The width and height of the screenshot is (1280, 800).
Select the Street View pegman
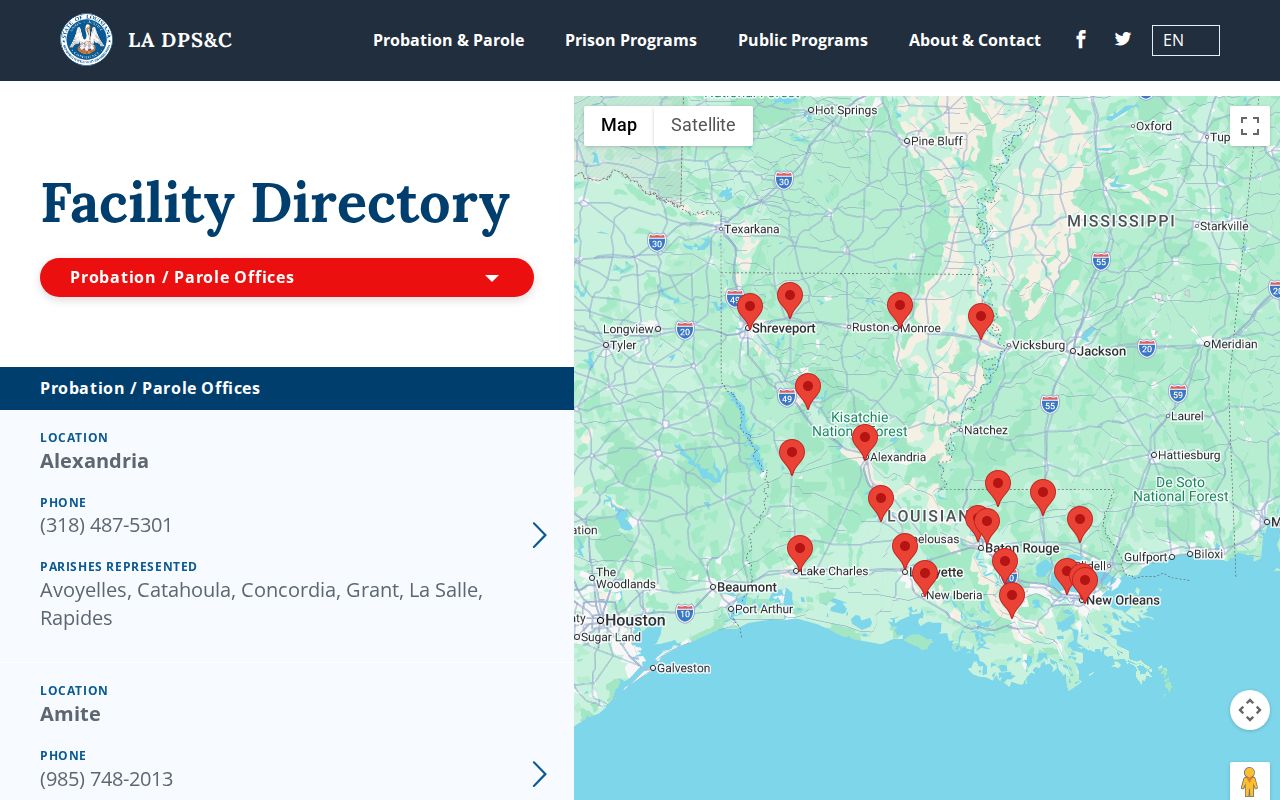coord(1249,781)
